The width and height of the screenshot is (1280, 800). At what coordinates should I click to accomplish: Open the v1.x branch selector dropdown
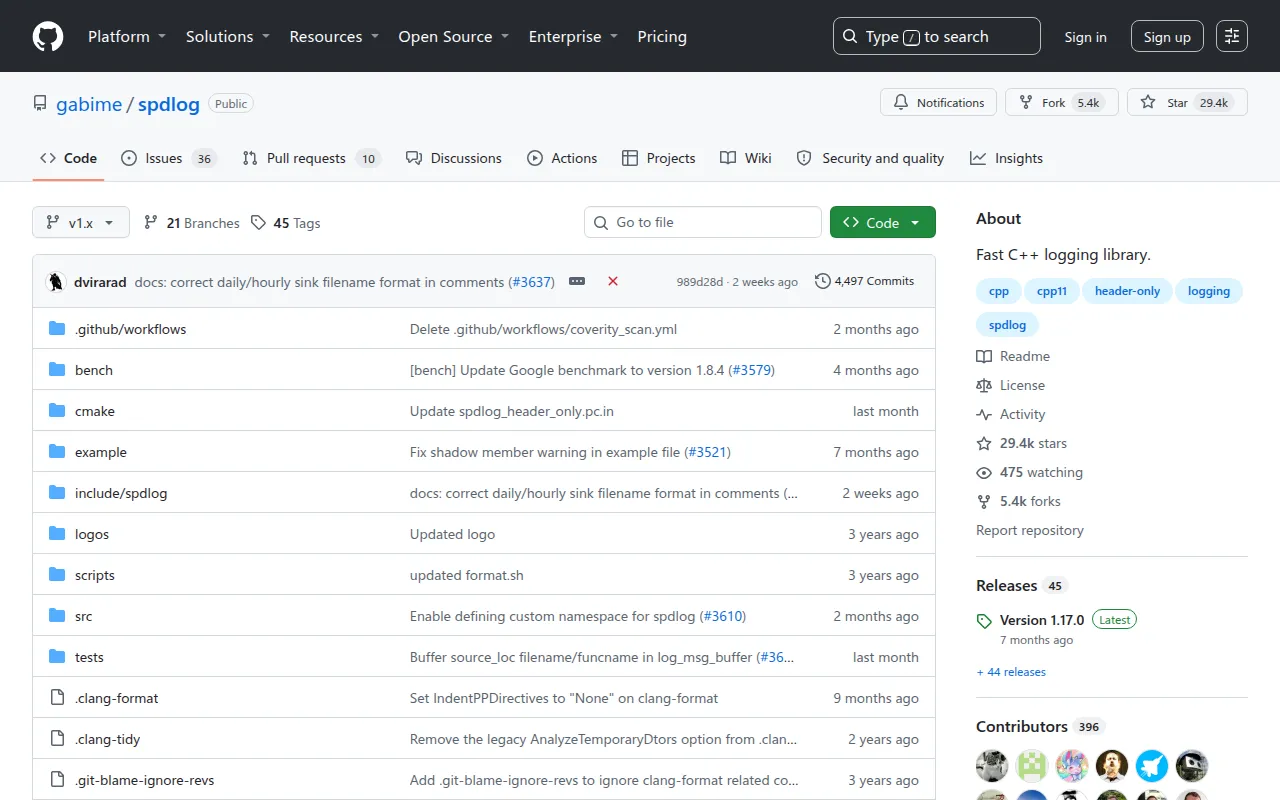coord(81,223)
